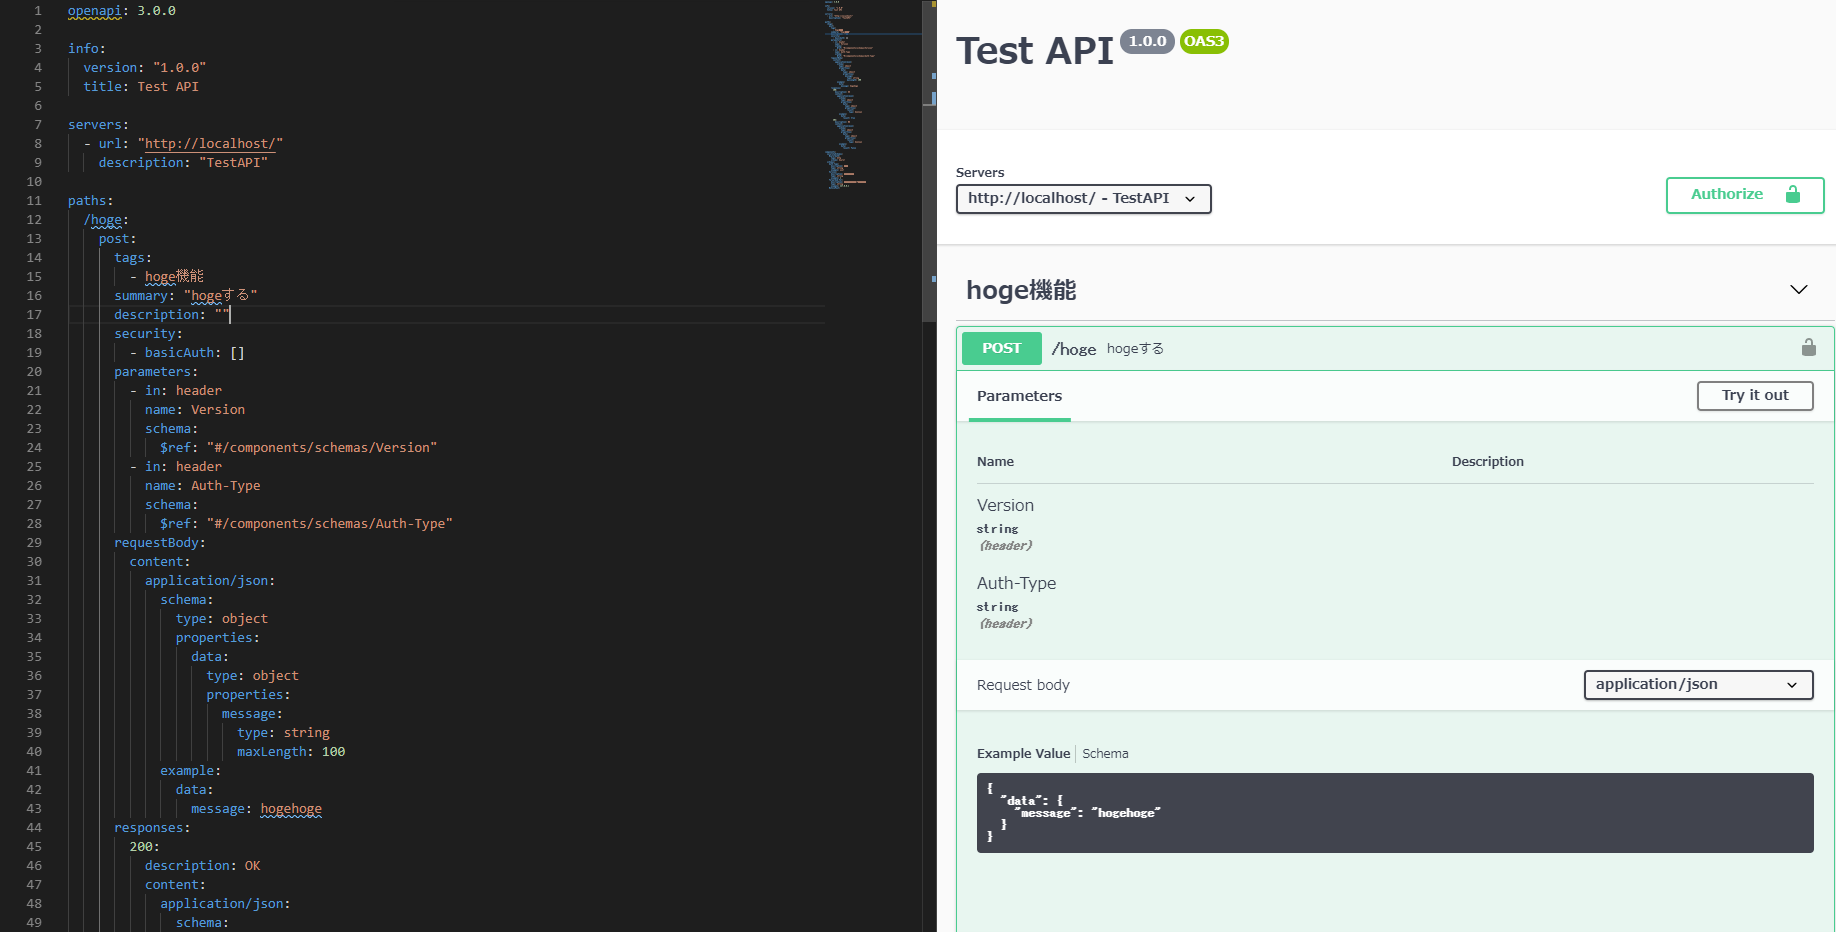The height and width of the screenshot is (932, 1836).
Task: Click the http://localhost/ URL in editor
Action: point(210,144)
